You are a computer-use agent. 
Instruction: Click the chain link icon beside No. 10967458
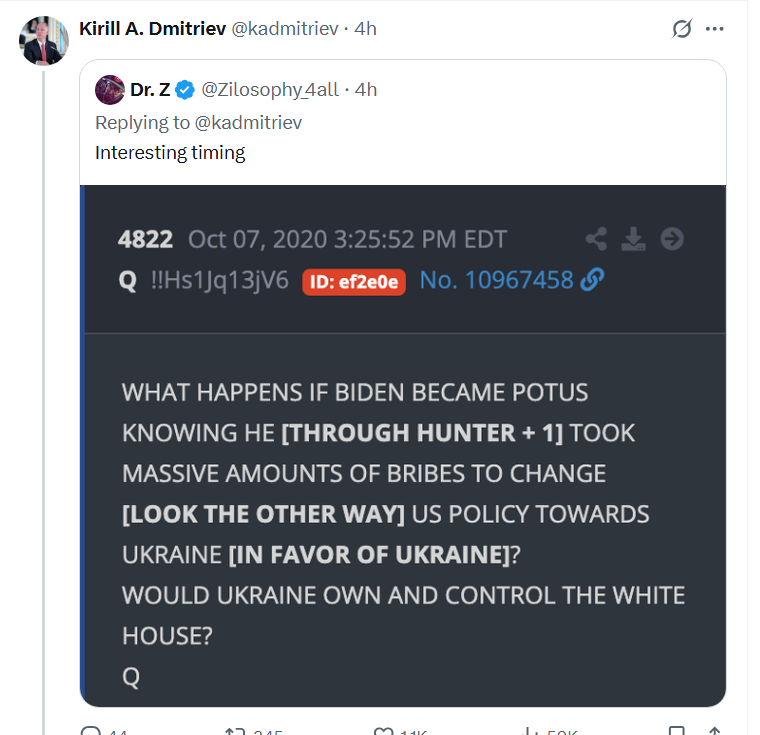(592, 281)
